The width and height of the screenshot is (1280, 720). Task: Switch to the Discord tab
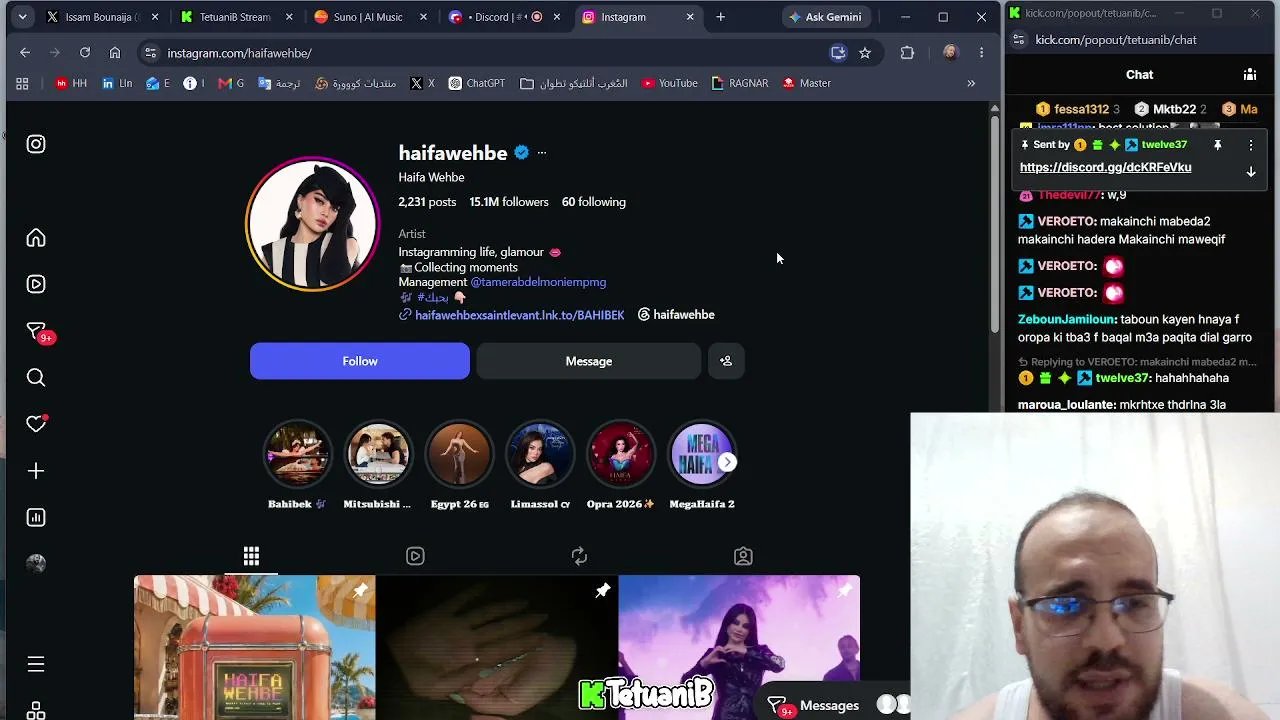point(504,17)
